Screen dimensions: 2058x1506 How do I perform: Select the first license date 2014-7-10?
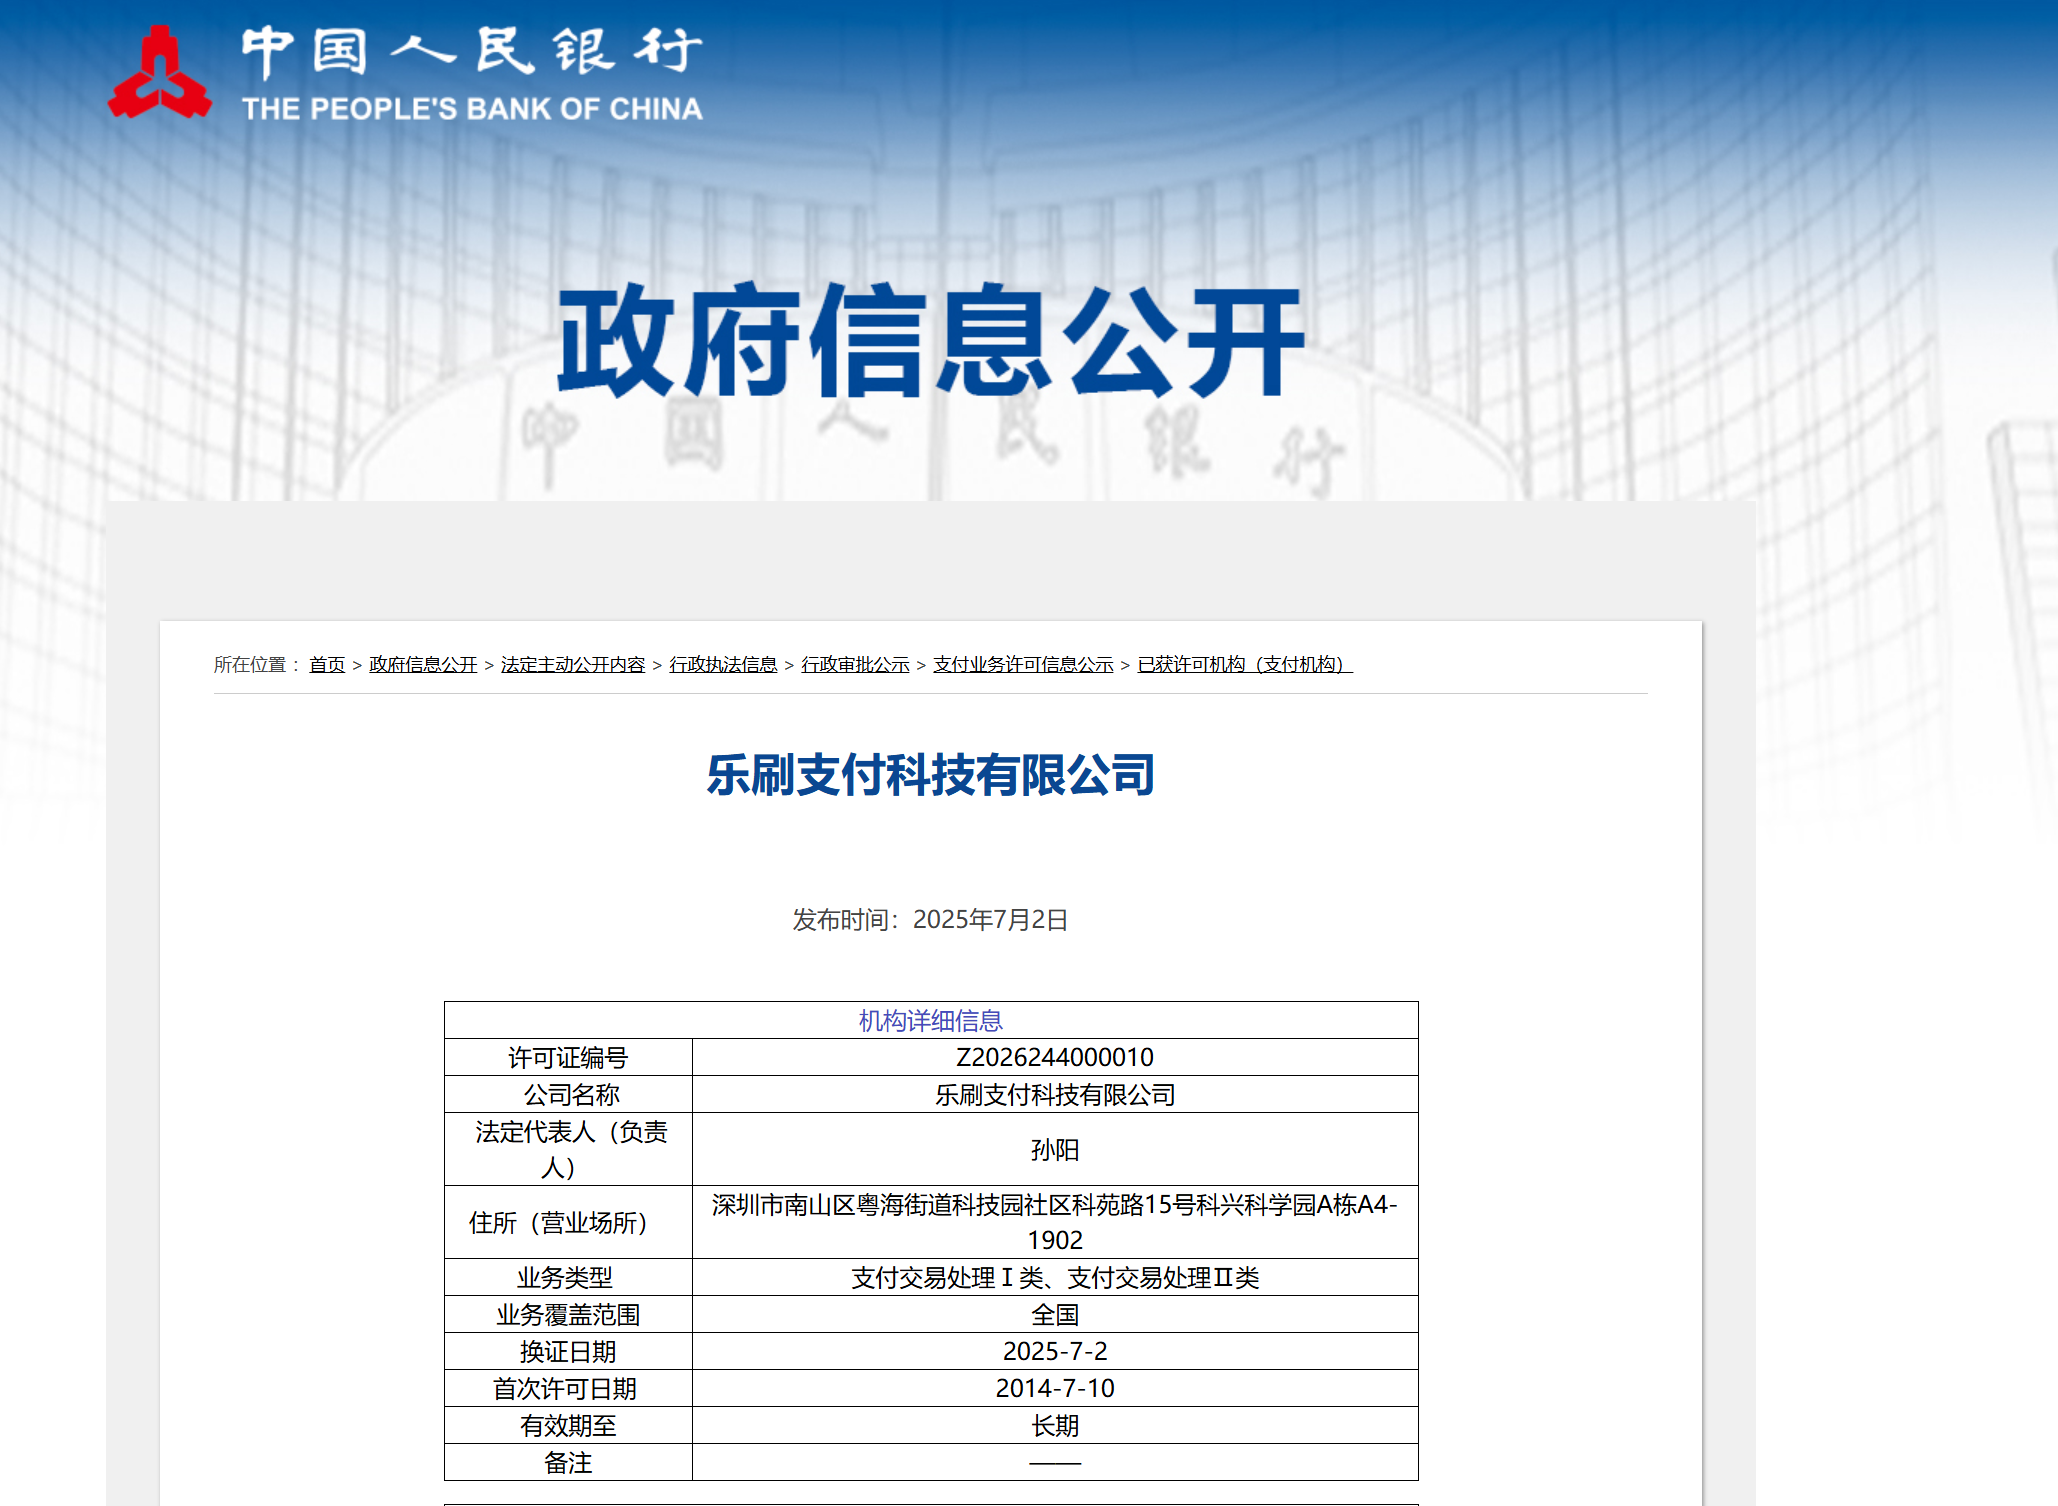tap(1055, 1388)
